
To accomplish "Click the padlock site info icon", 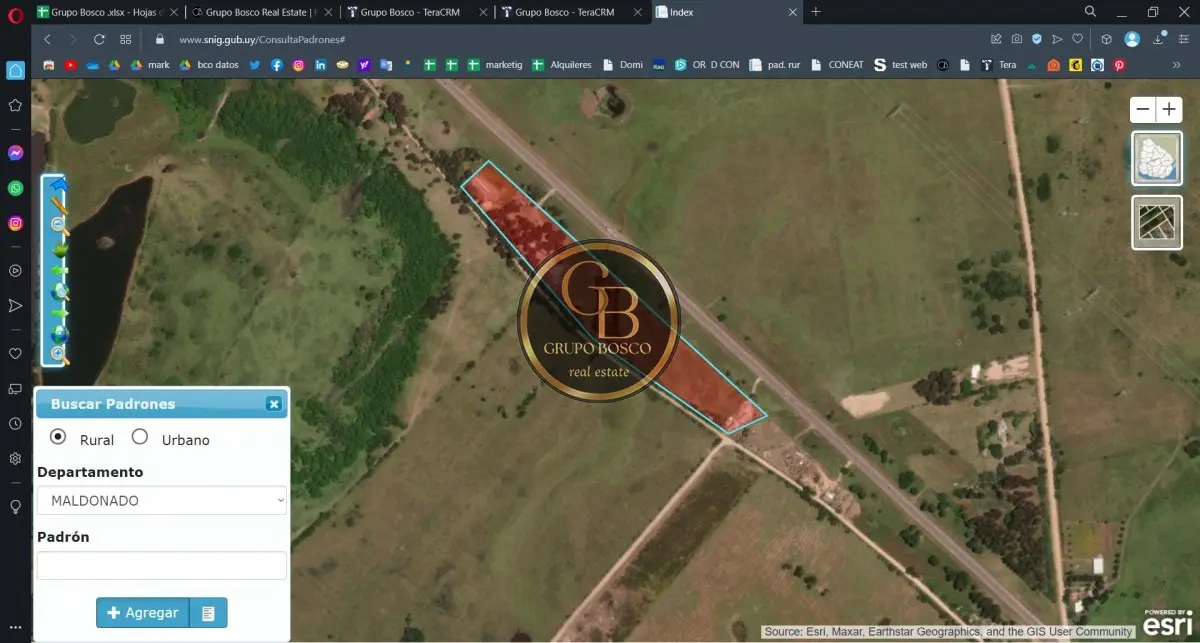I will (159, 39).
